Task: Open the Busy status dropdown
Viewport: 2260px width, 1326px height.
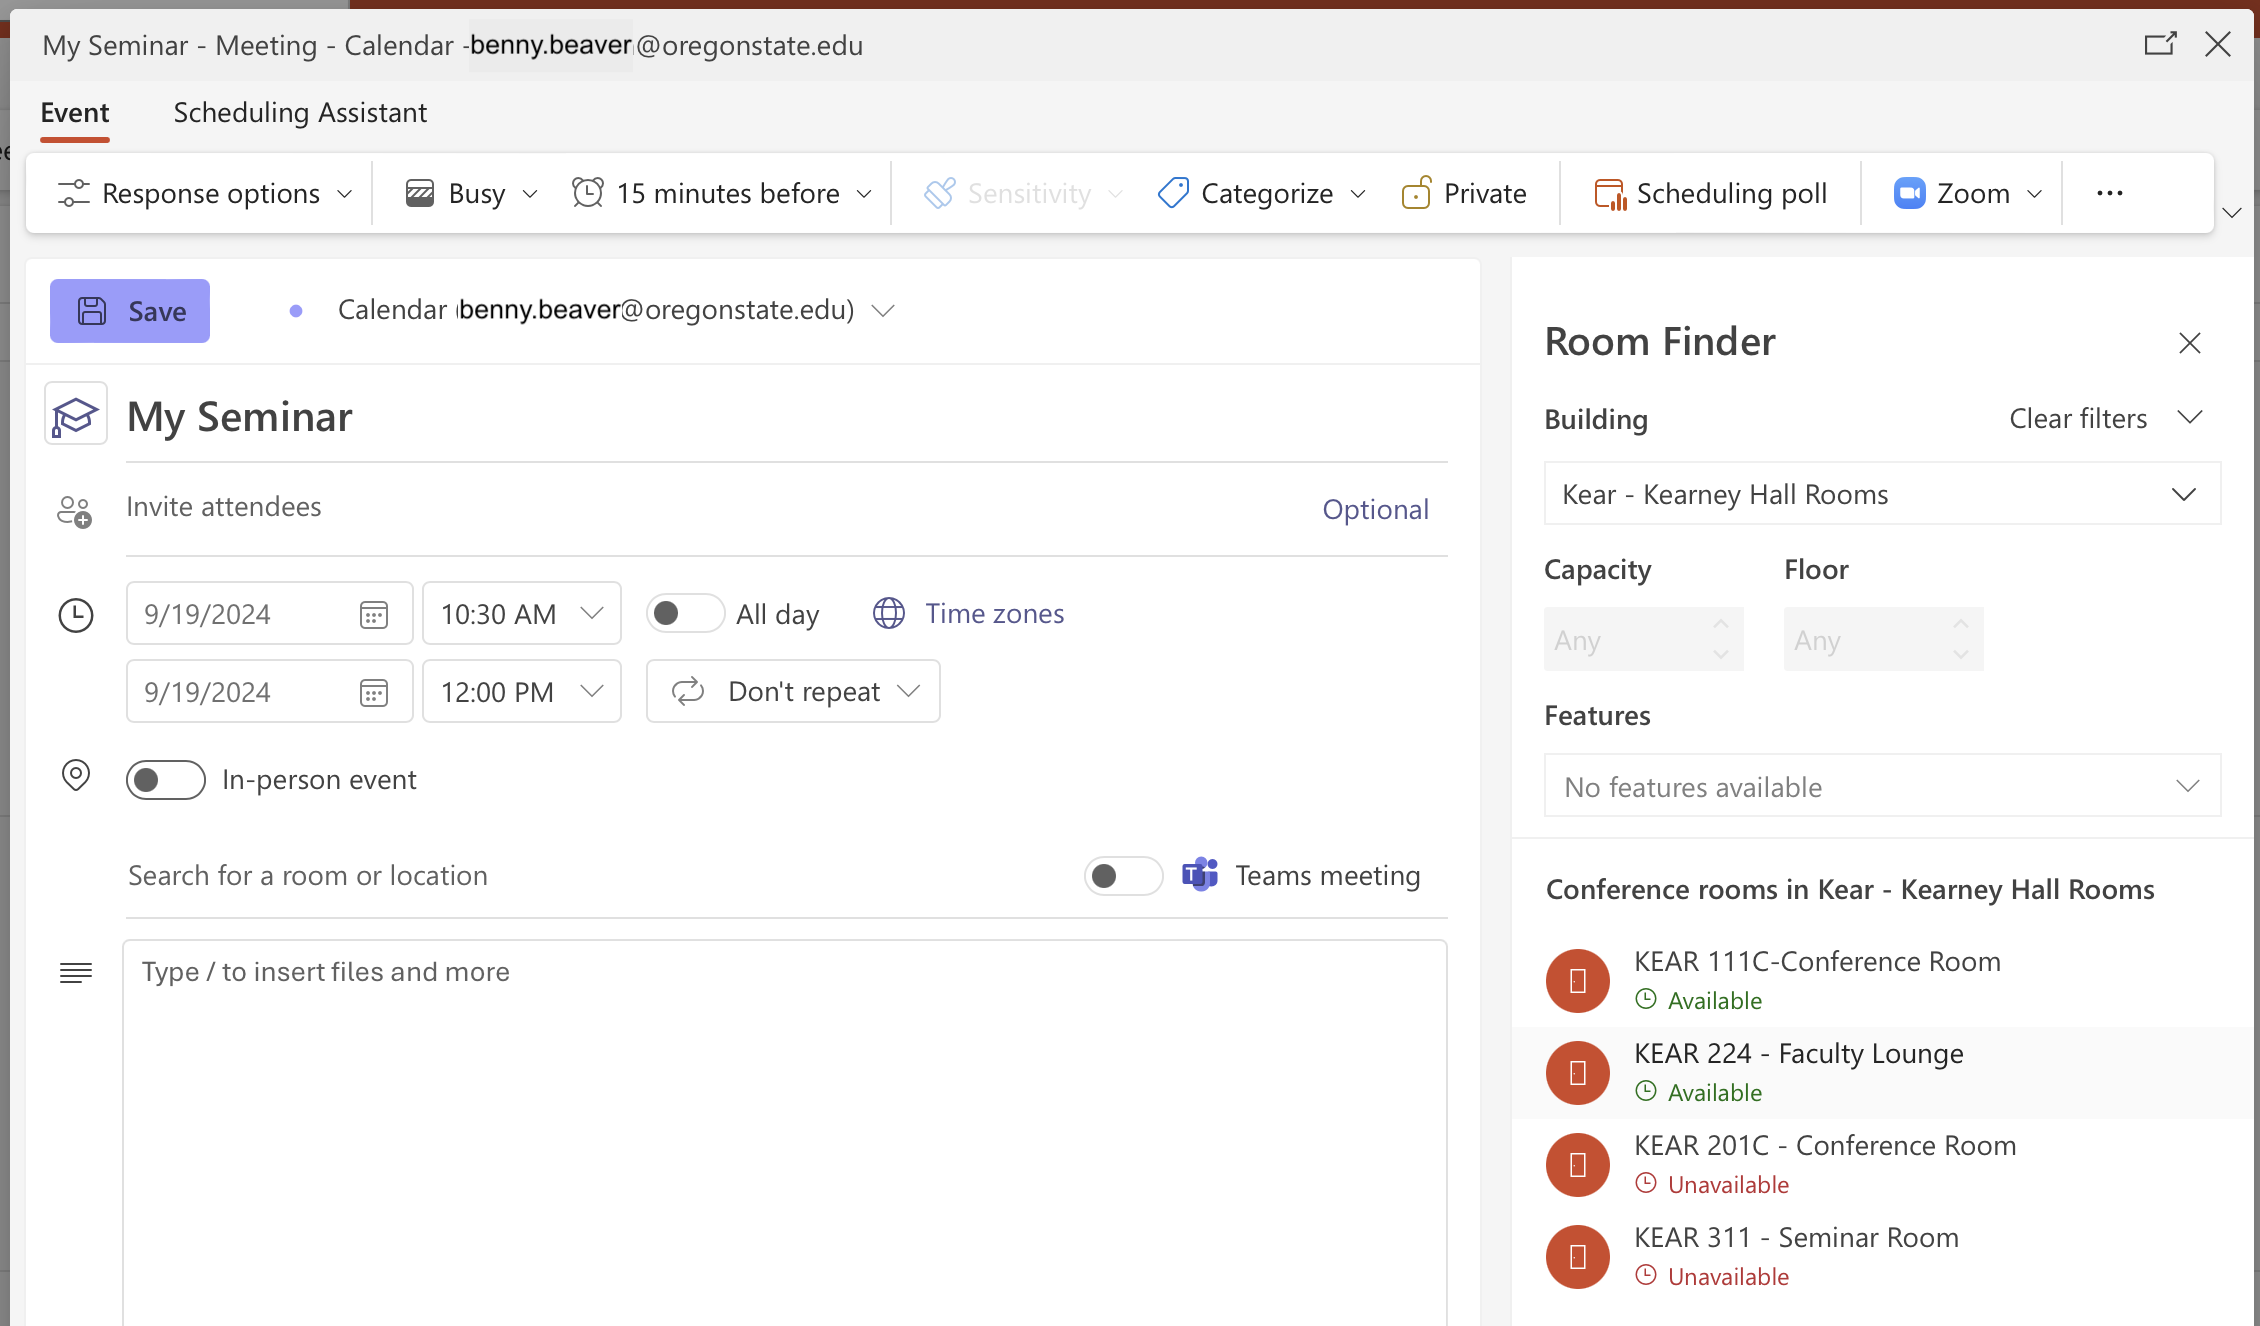Action: (x=472, y=193)
